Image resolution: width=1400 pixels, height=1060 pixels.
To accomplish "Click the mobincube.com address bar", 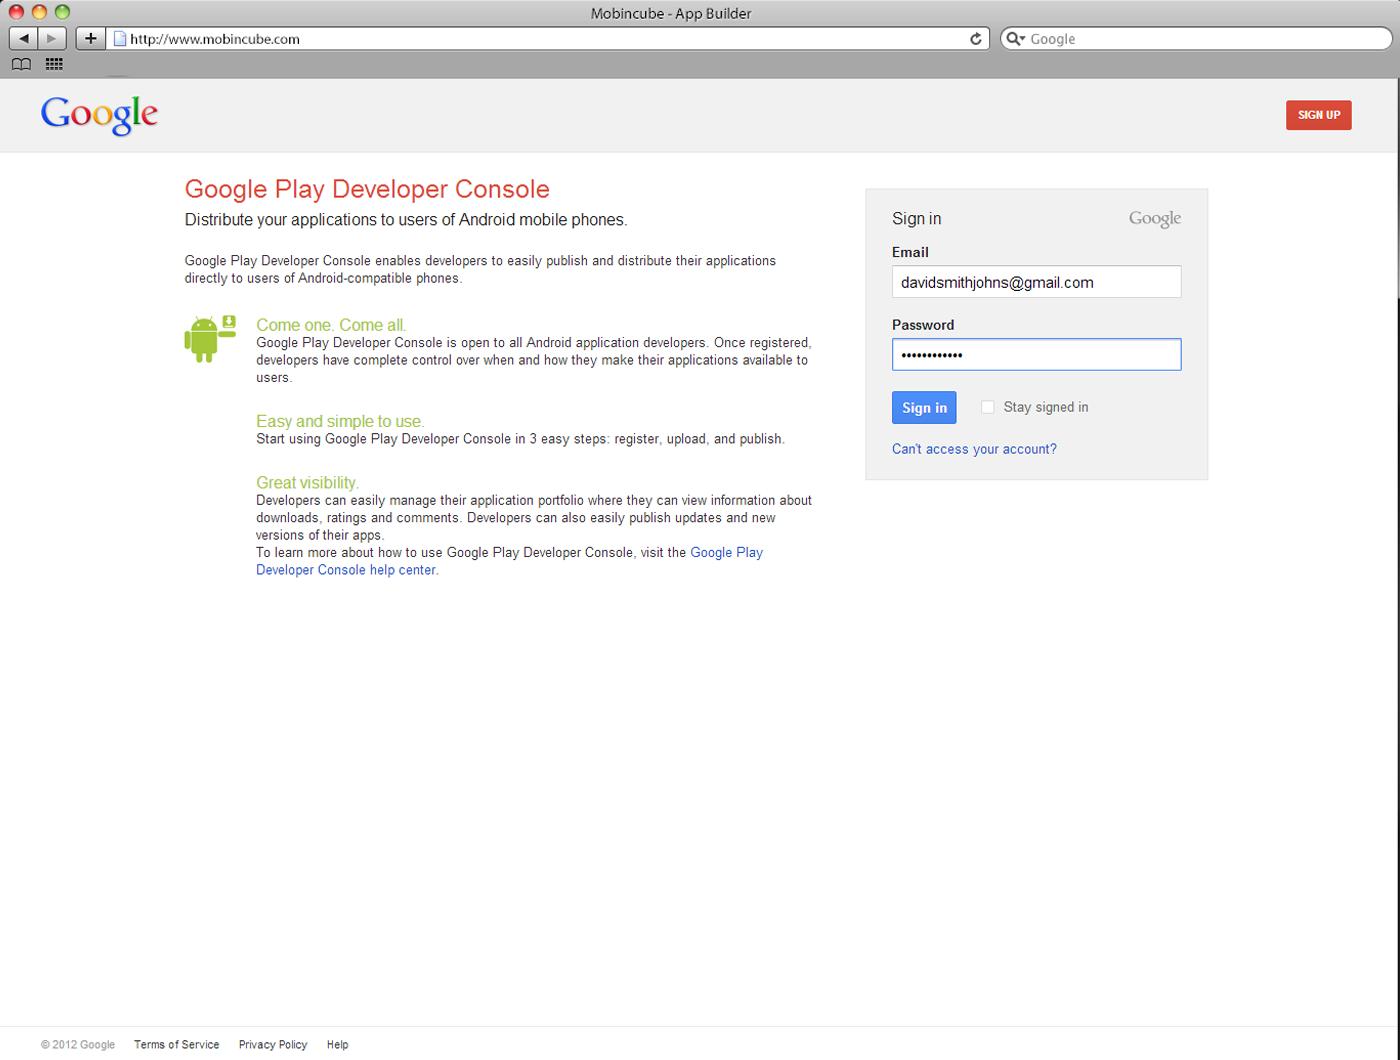I will click(x=547, y=39).
